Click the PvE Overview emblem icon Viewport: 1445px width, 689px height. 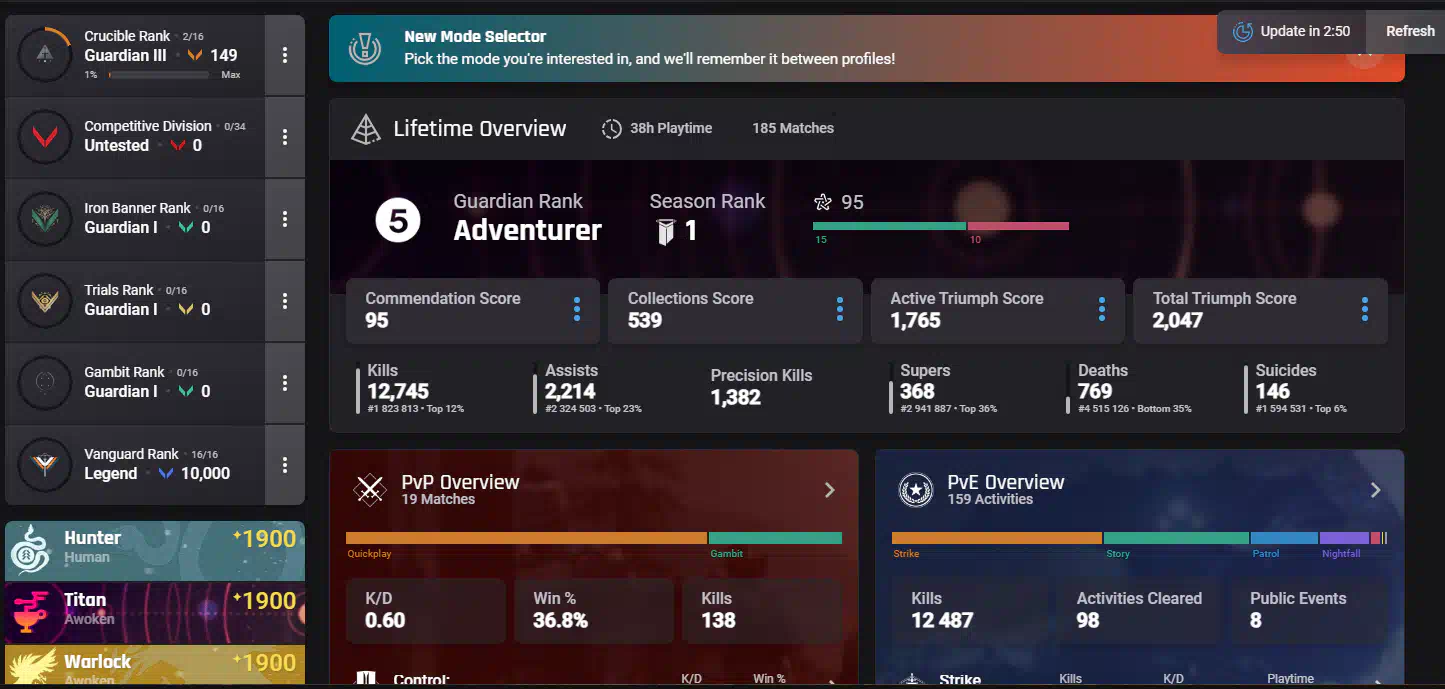coord(915,490)
